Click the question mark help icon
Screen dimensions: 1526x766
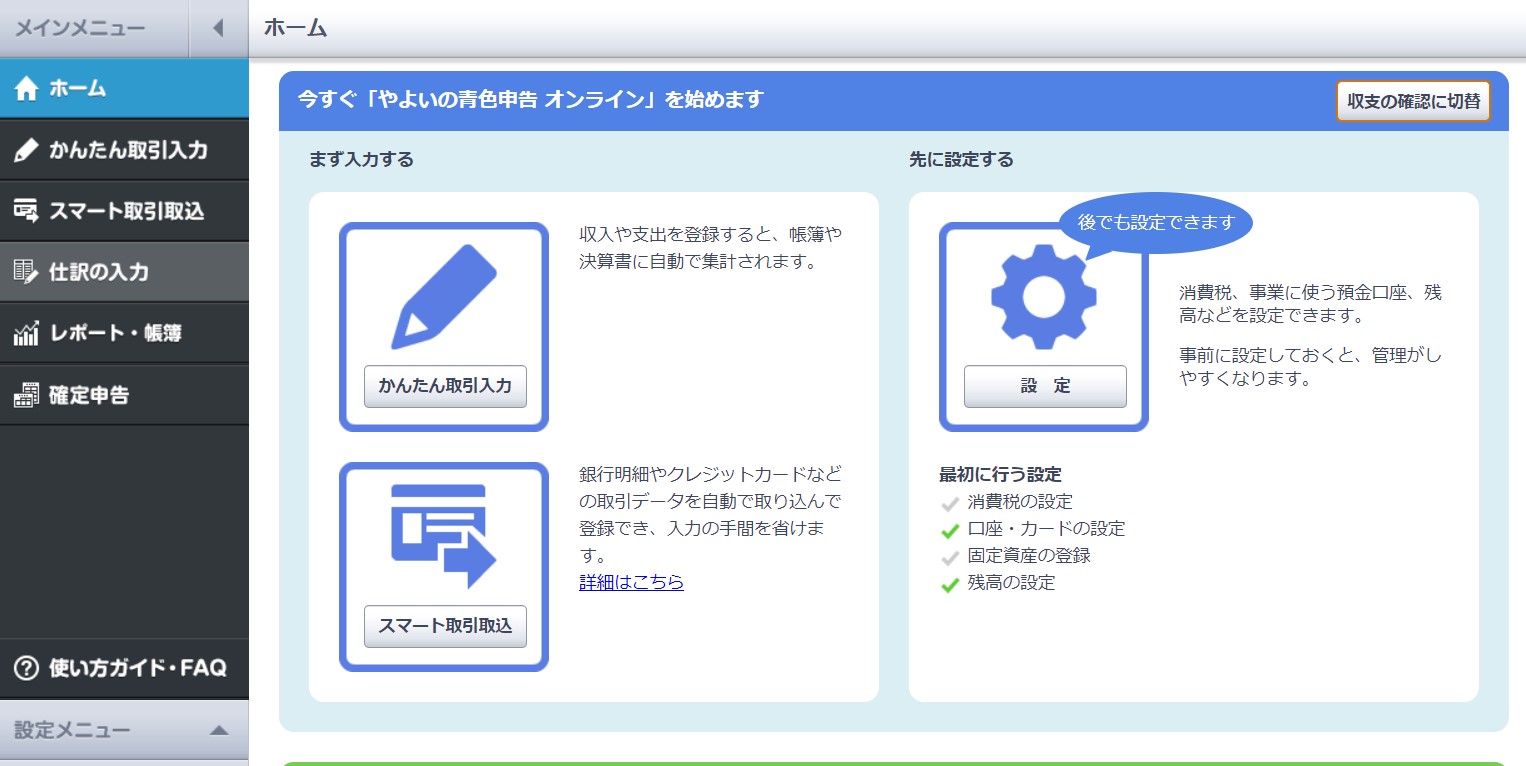tap(27, 667)
